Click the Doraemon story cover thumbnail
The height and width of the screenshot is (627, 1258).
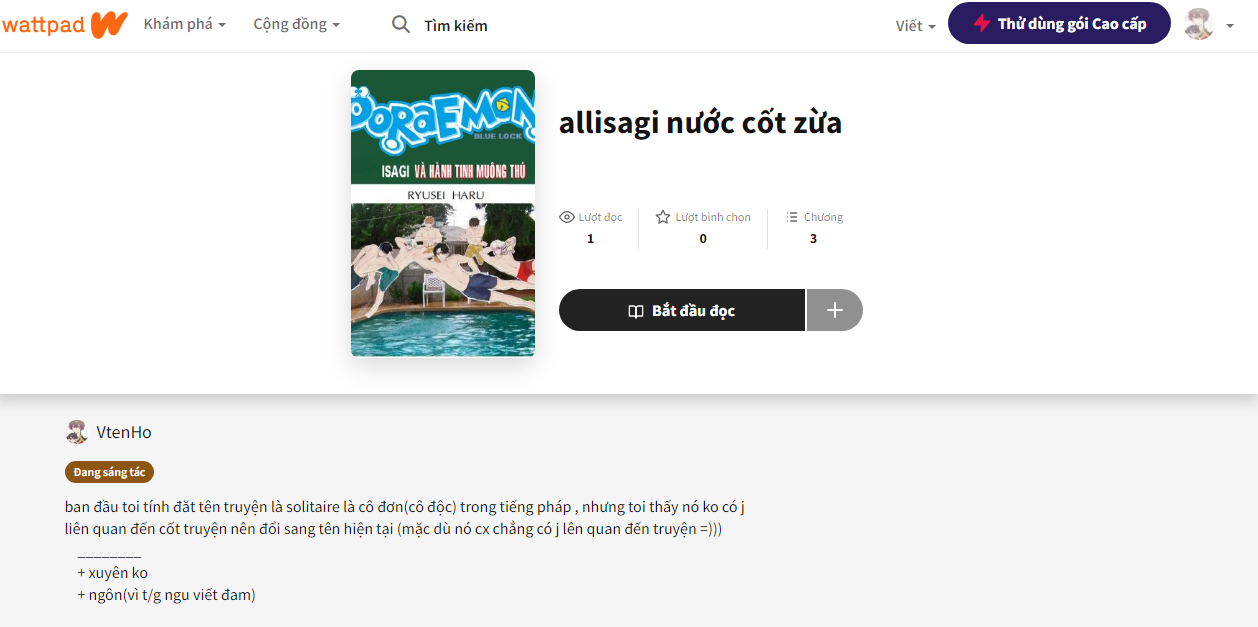443,213
